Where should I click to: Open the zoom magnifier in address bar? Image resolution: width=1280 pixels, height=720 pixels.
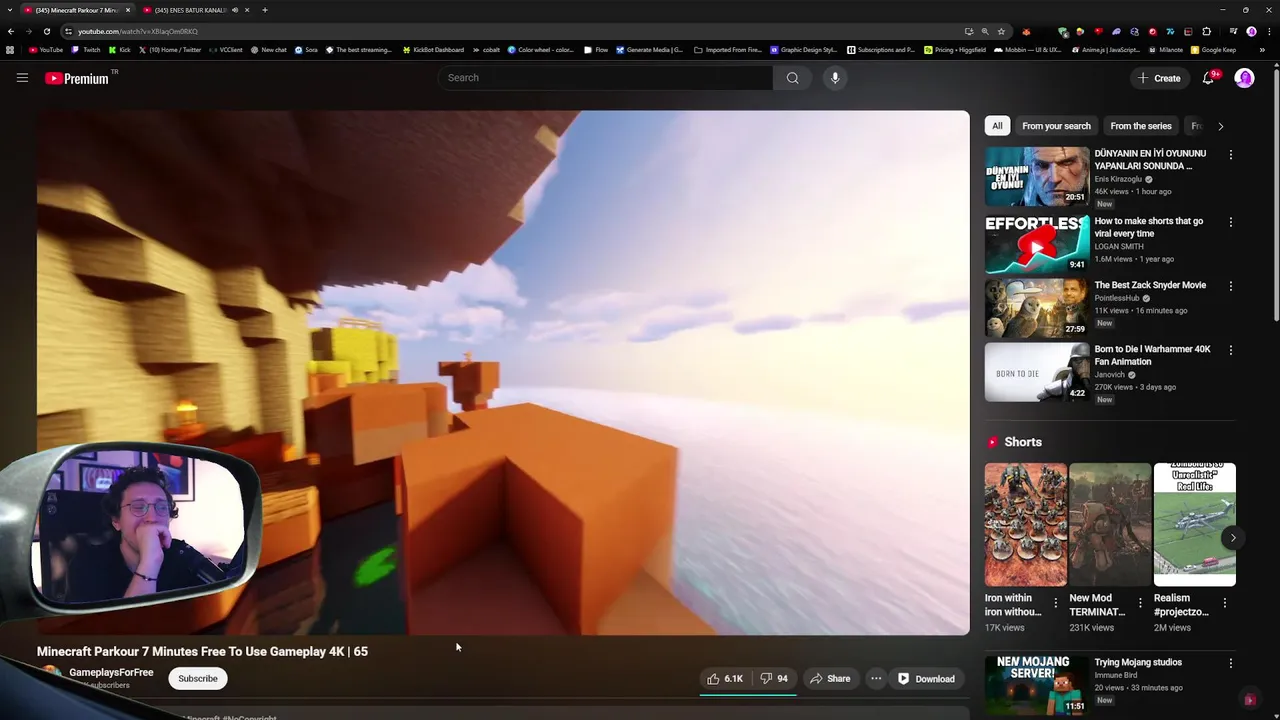coord(985,31)
